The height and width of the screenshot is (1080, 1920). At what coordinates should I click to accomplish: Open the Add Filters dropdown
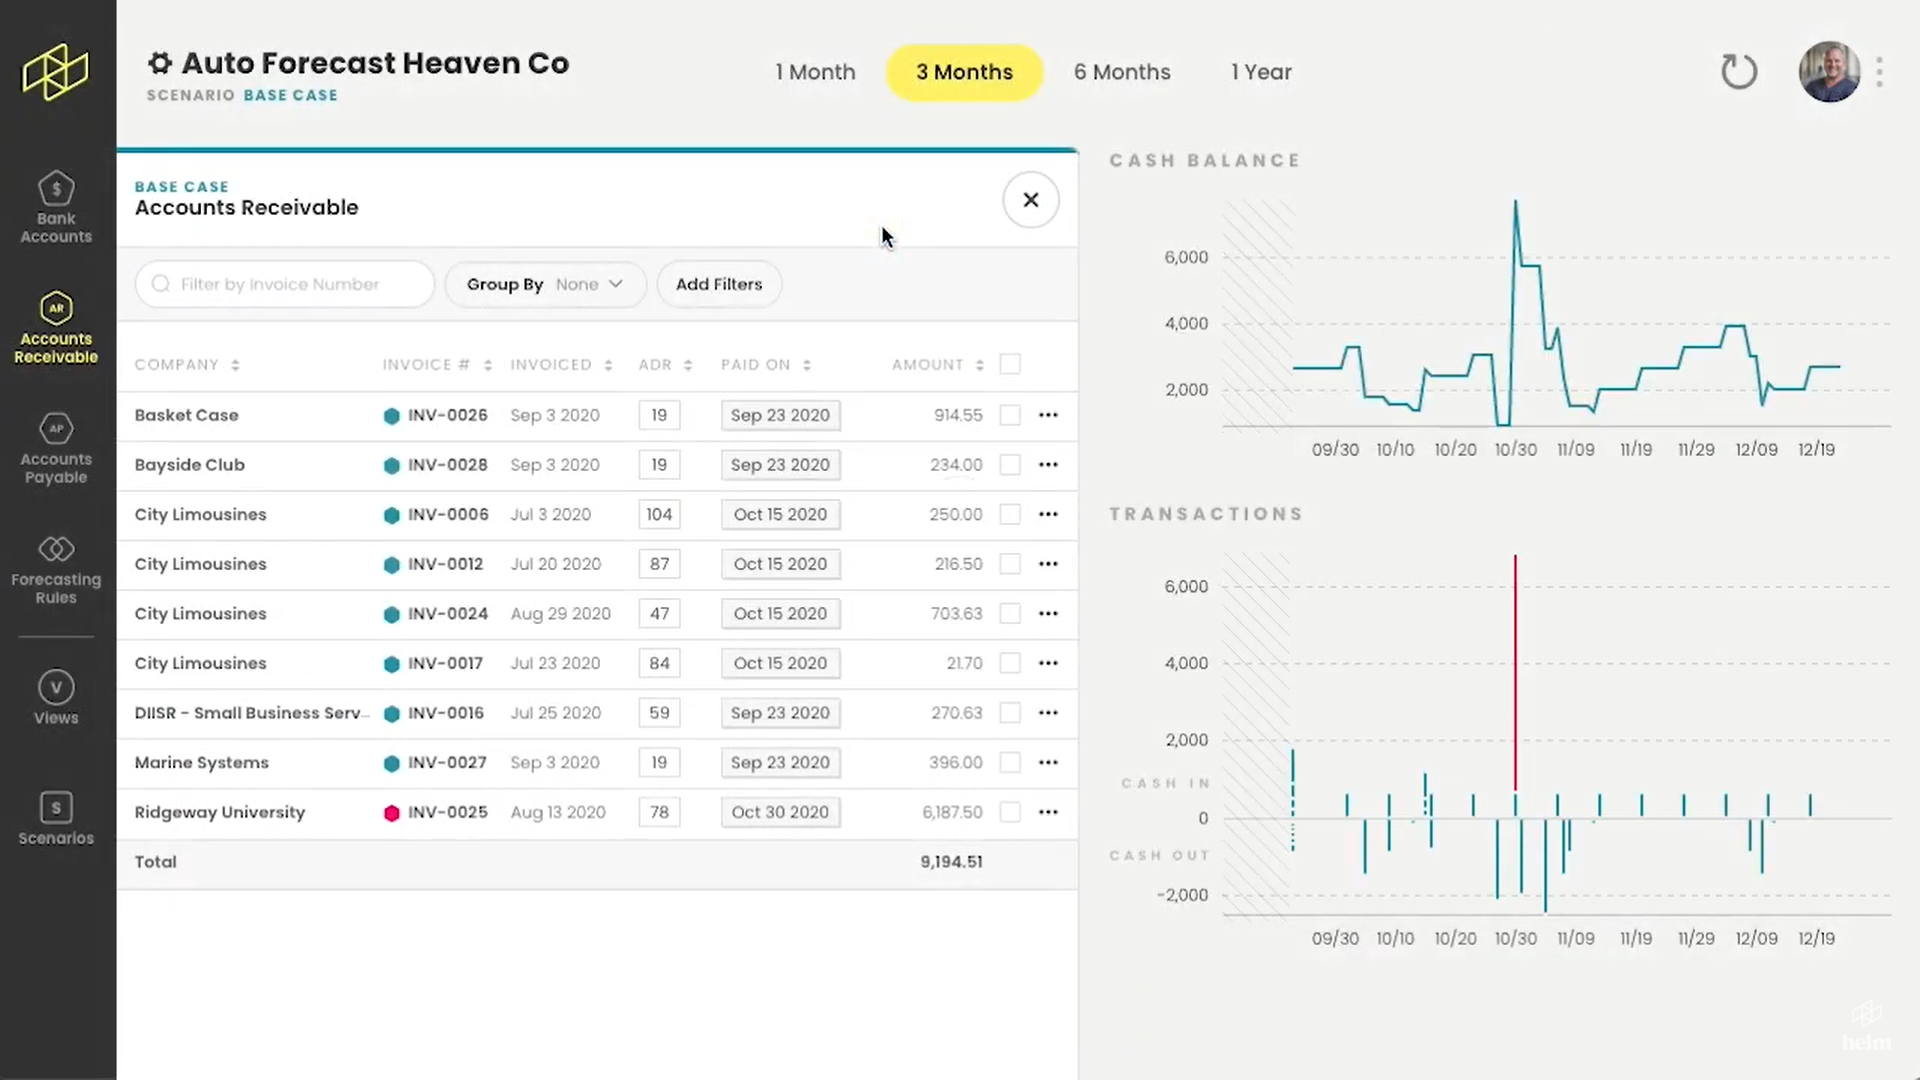pyautogui.click(x=719, y=284)
